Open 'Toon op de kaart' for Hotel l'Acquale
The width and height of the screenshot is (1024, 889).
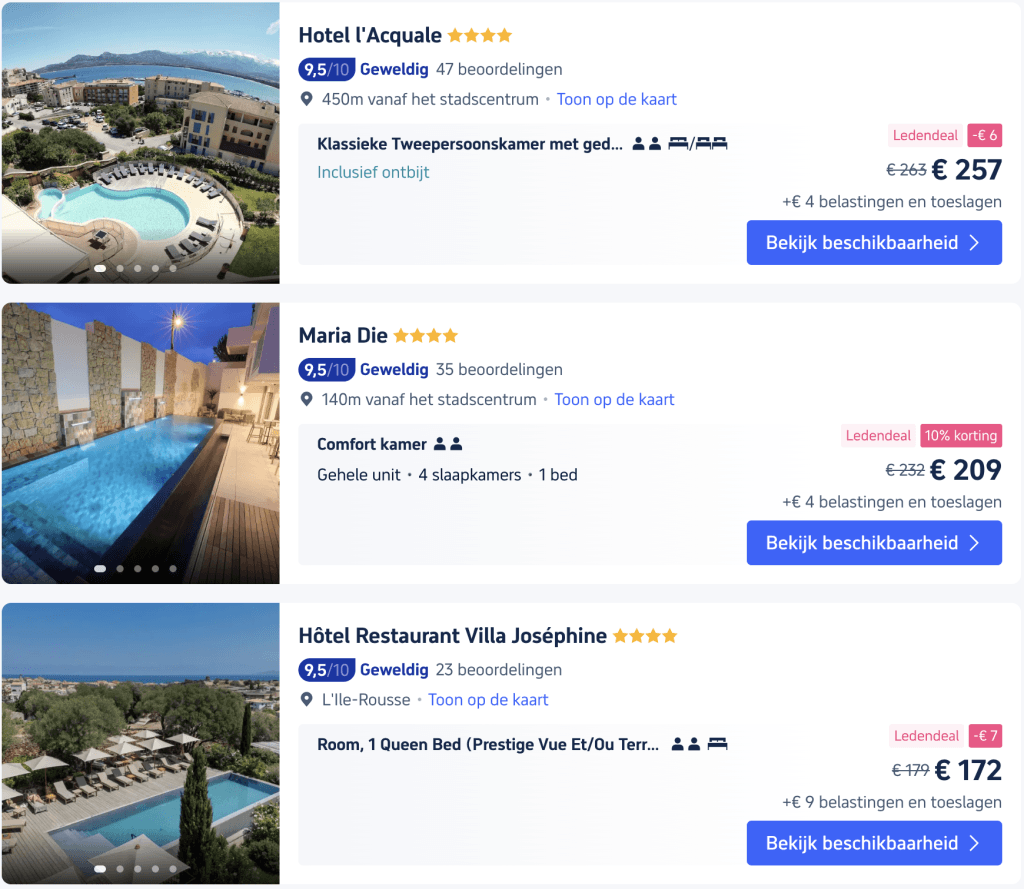(616, 99)
